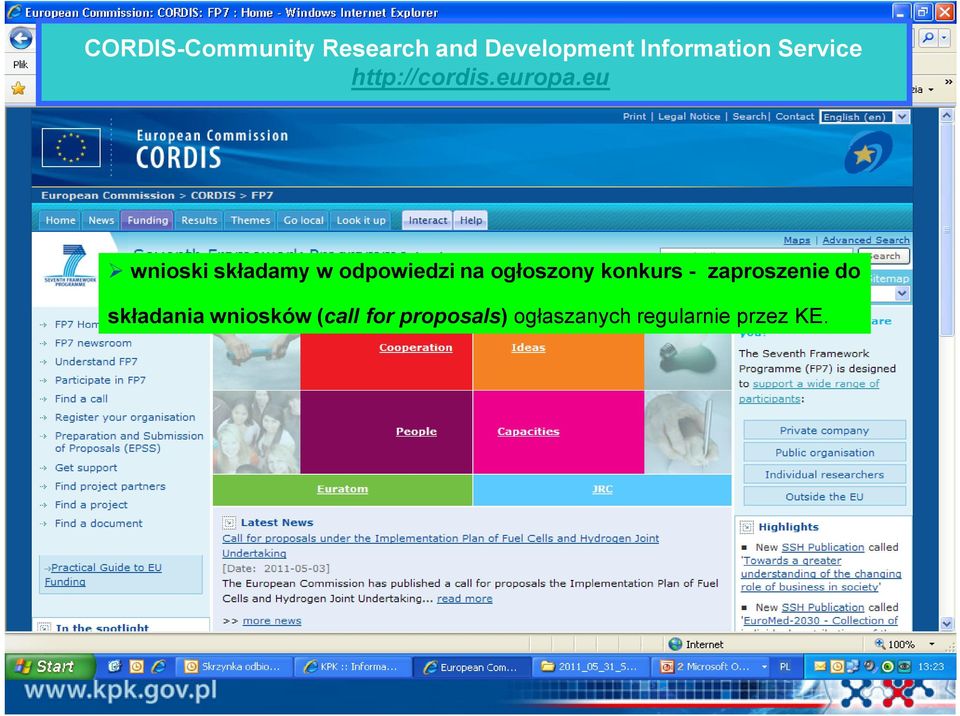960x716 pixels.
Task: Open the IE search options dropdown arrow
Action: (x=945, y=38)
